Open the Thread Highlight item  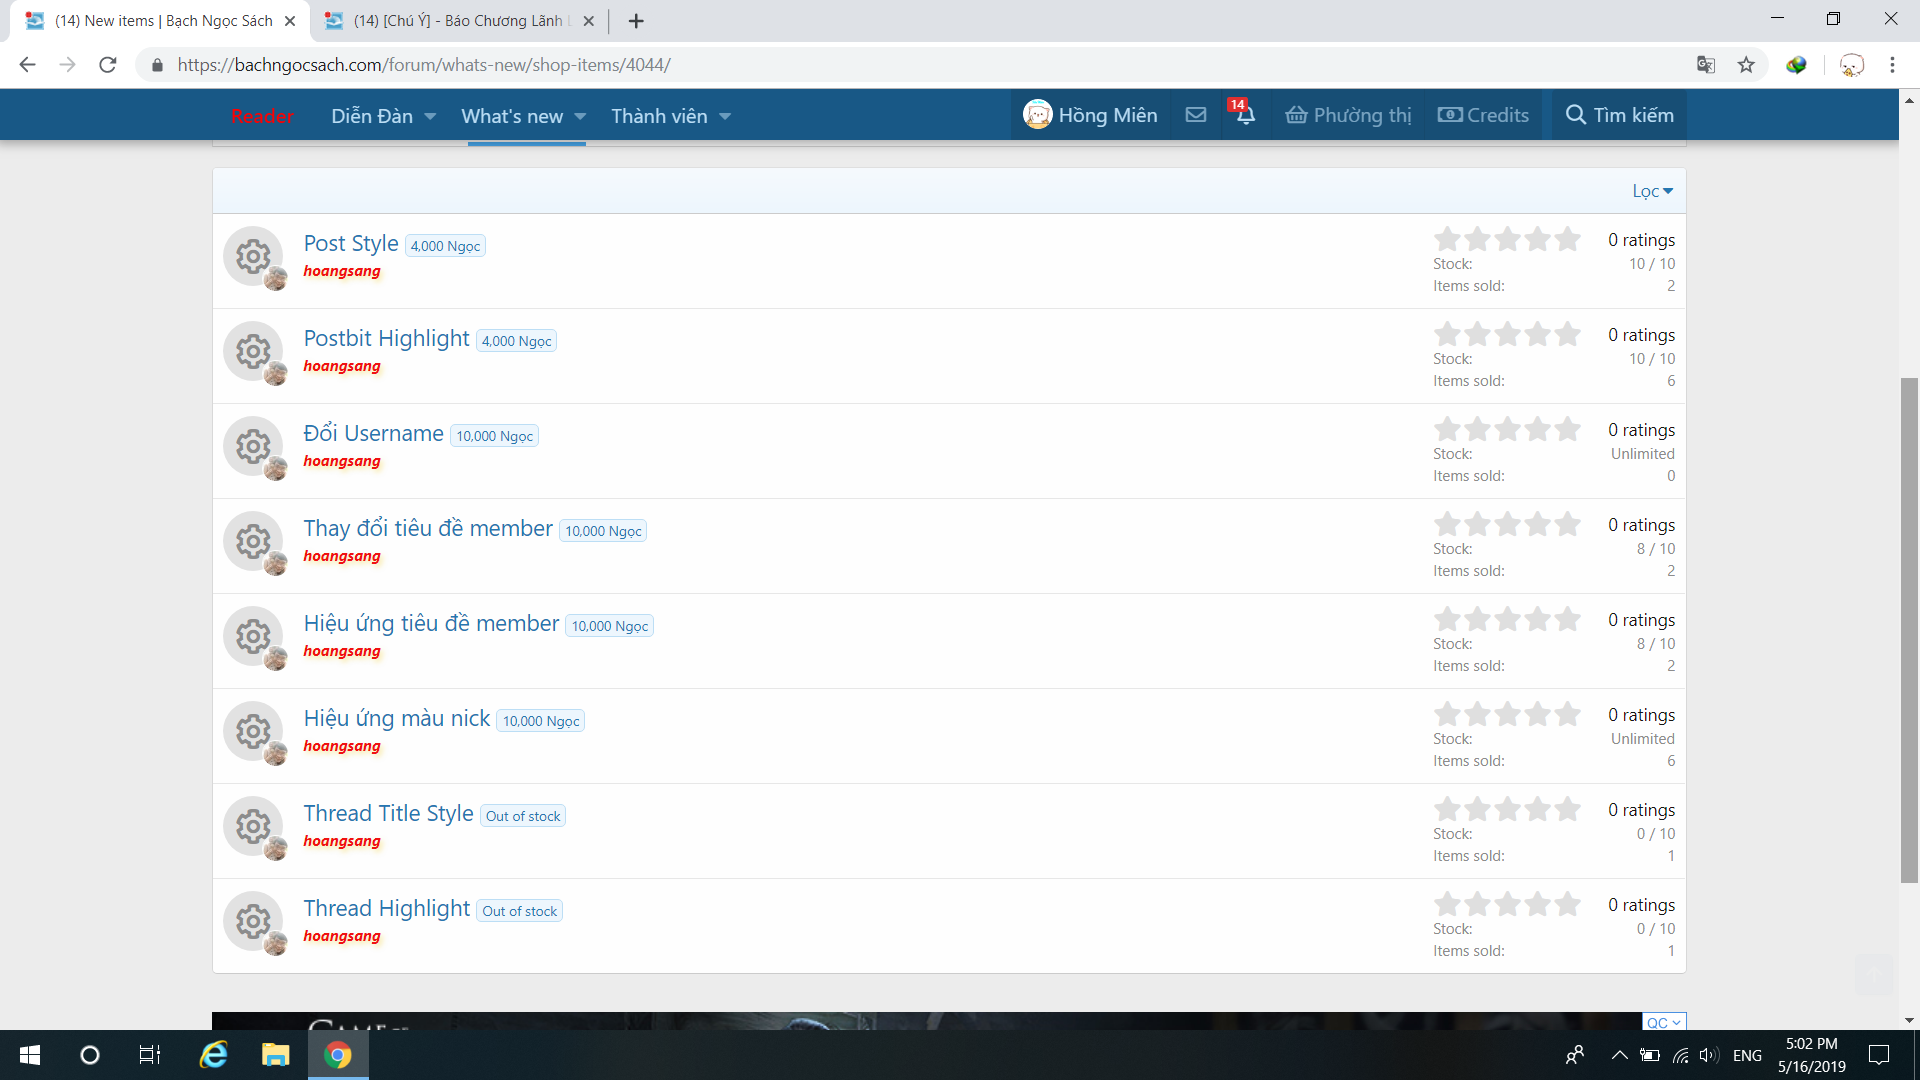[x=386, y=908]
